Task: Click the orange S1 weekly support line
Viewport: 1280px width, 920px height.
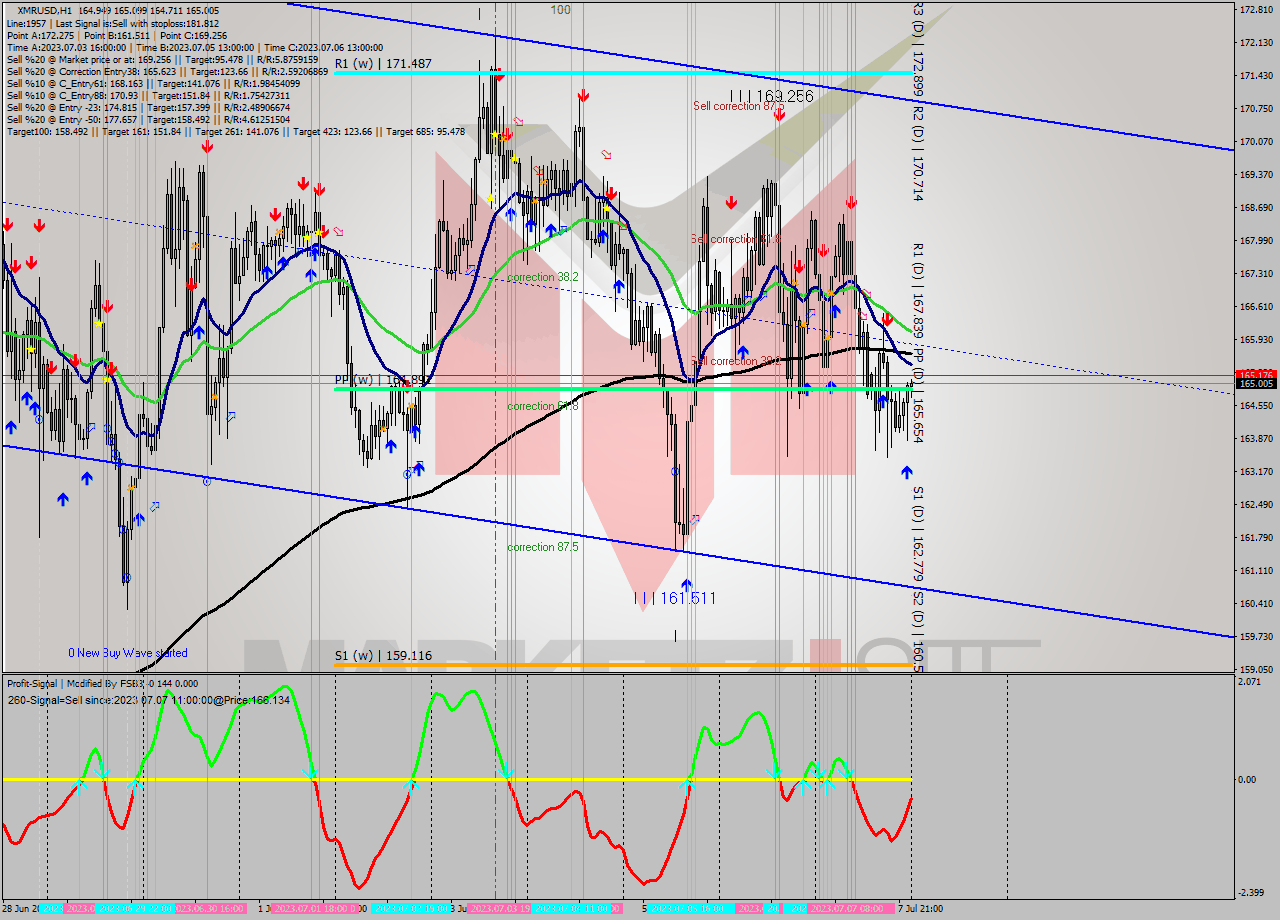Action: pyautogui.click(x=620, y=665)
